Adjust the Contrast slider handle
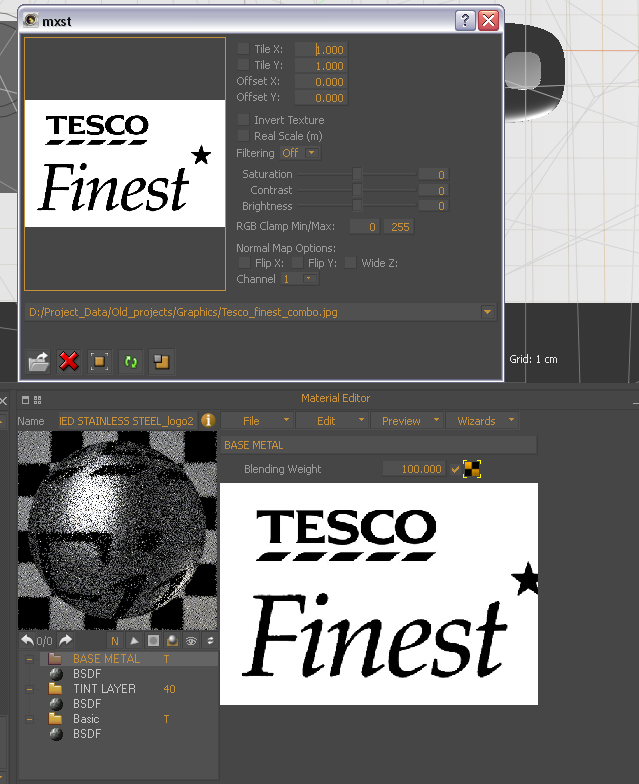Screen dimensions: 639x784 [x=357, y=190]
